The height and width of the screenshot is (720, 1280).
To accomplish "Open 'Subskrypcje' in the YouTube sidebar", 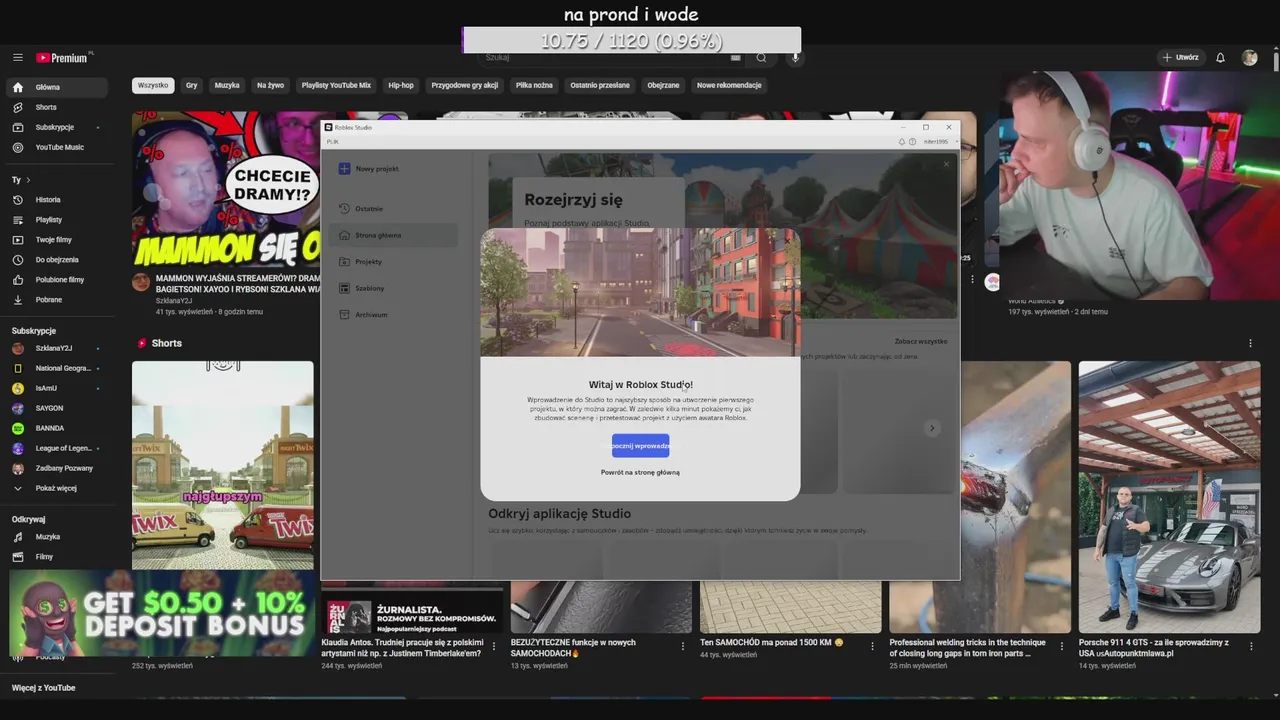I will click(59, 127).
